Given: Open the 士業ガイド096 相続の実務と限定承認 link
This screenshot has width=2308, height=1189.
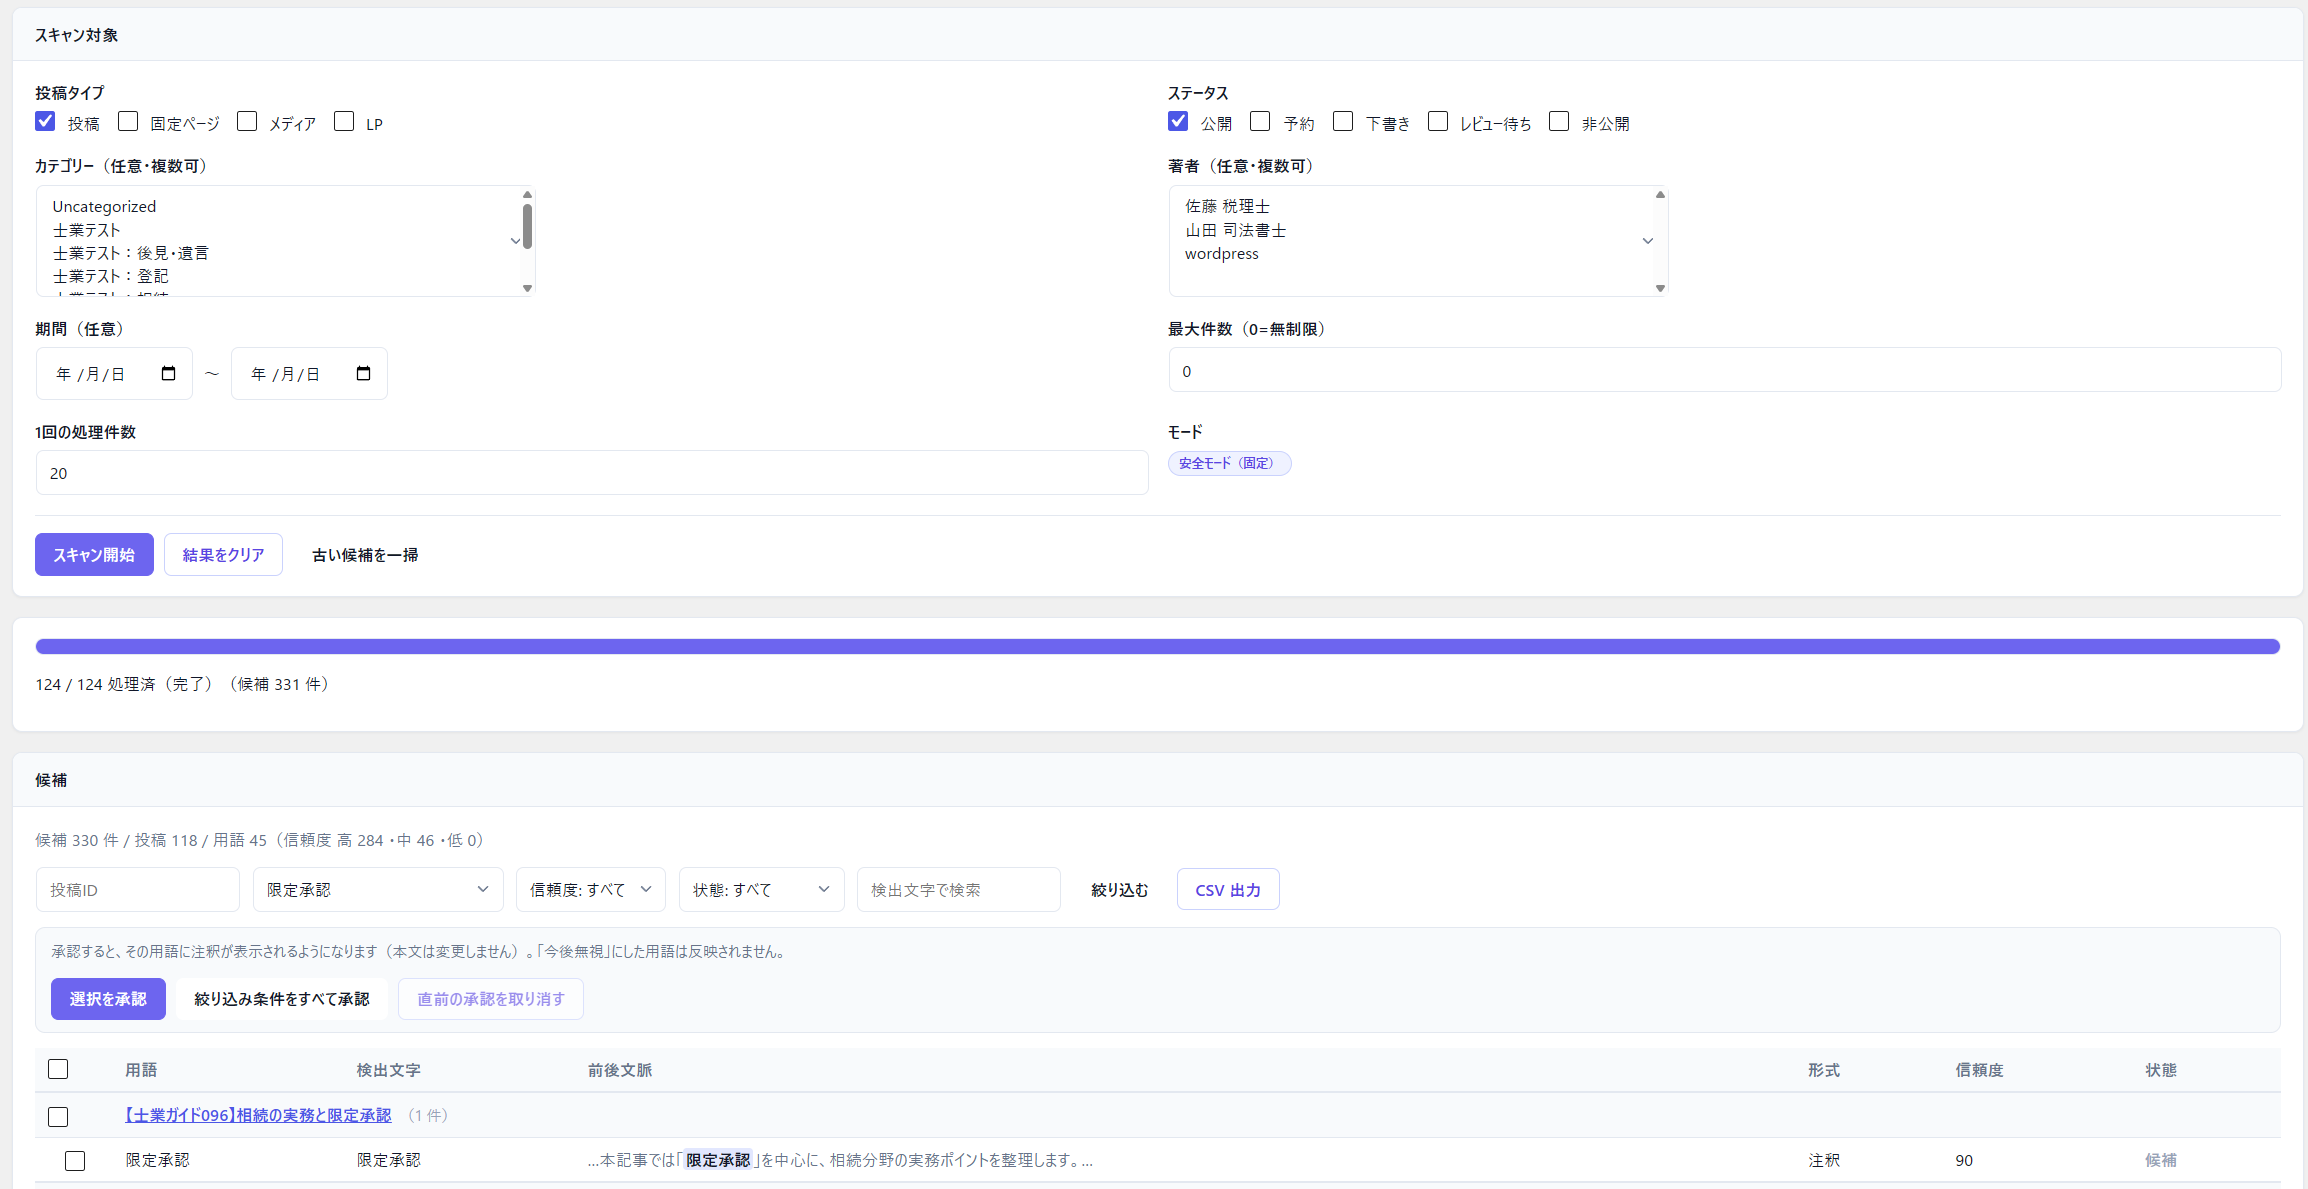Looking at the screenshot, I should point(258,1115).
